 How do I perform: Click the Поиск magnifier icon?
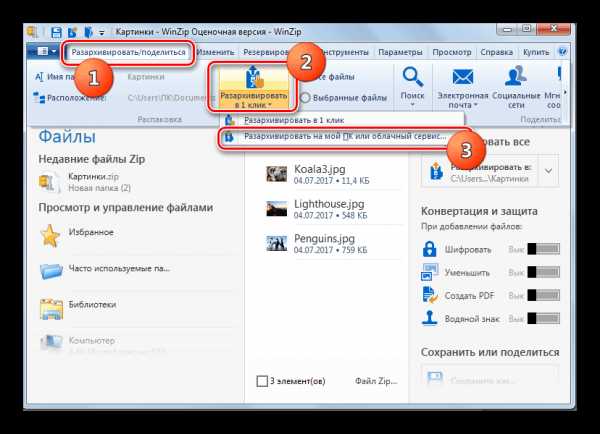(x=412, y=77)
